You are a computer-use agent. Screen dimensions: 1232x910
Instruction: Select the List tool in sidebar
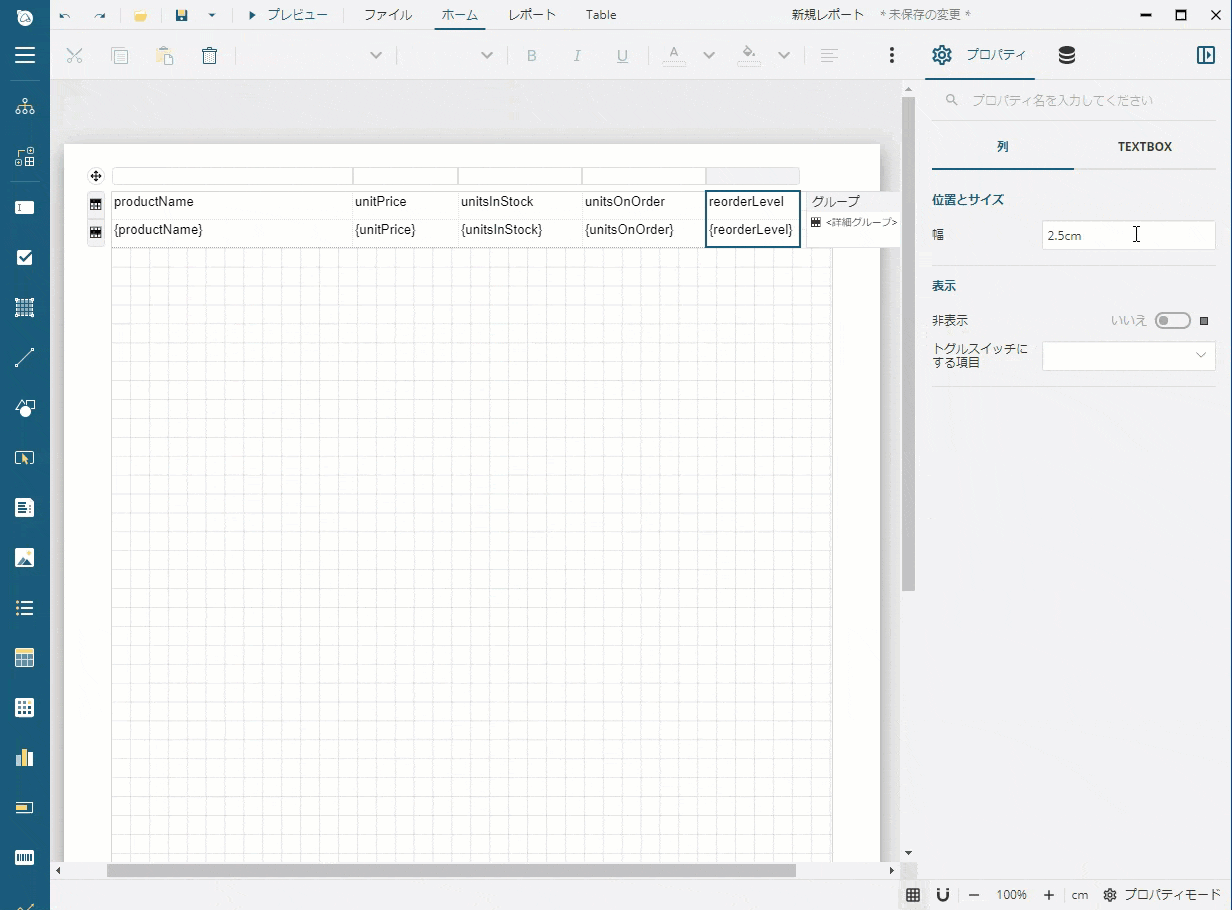[25, 608]
